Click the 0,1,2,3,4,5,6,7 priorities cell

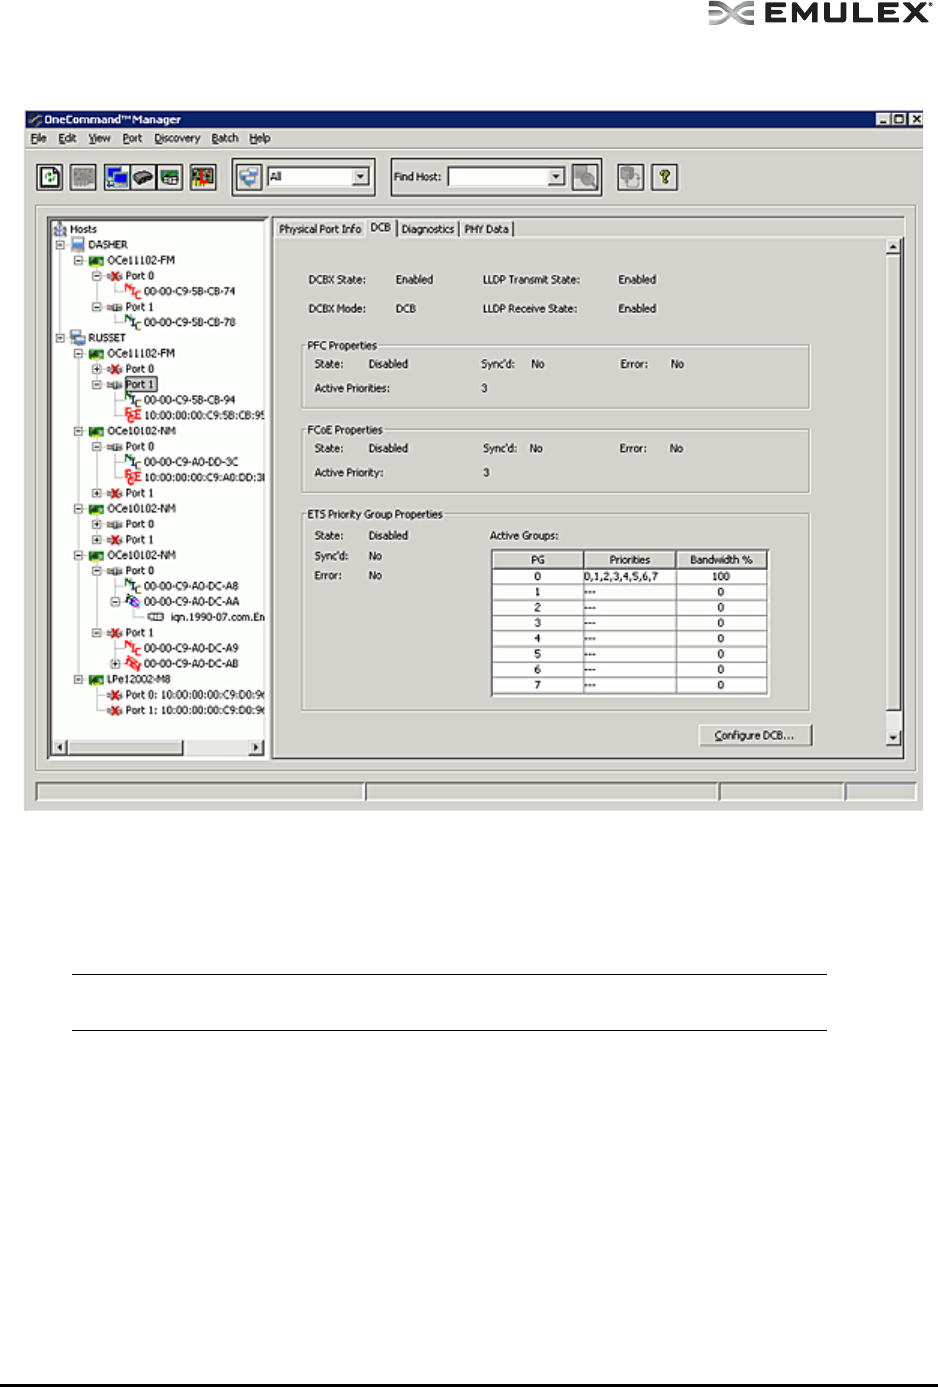(x=629, y=577)
